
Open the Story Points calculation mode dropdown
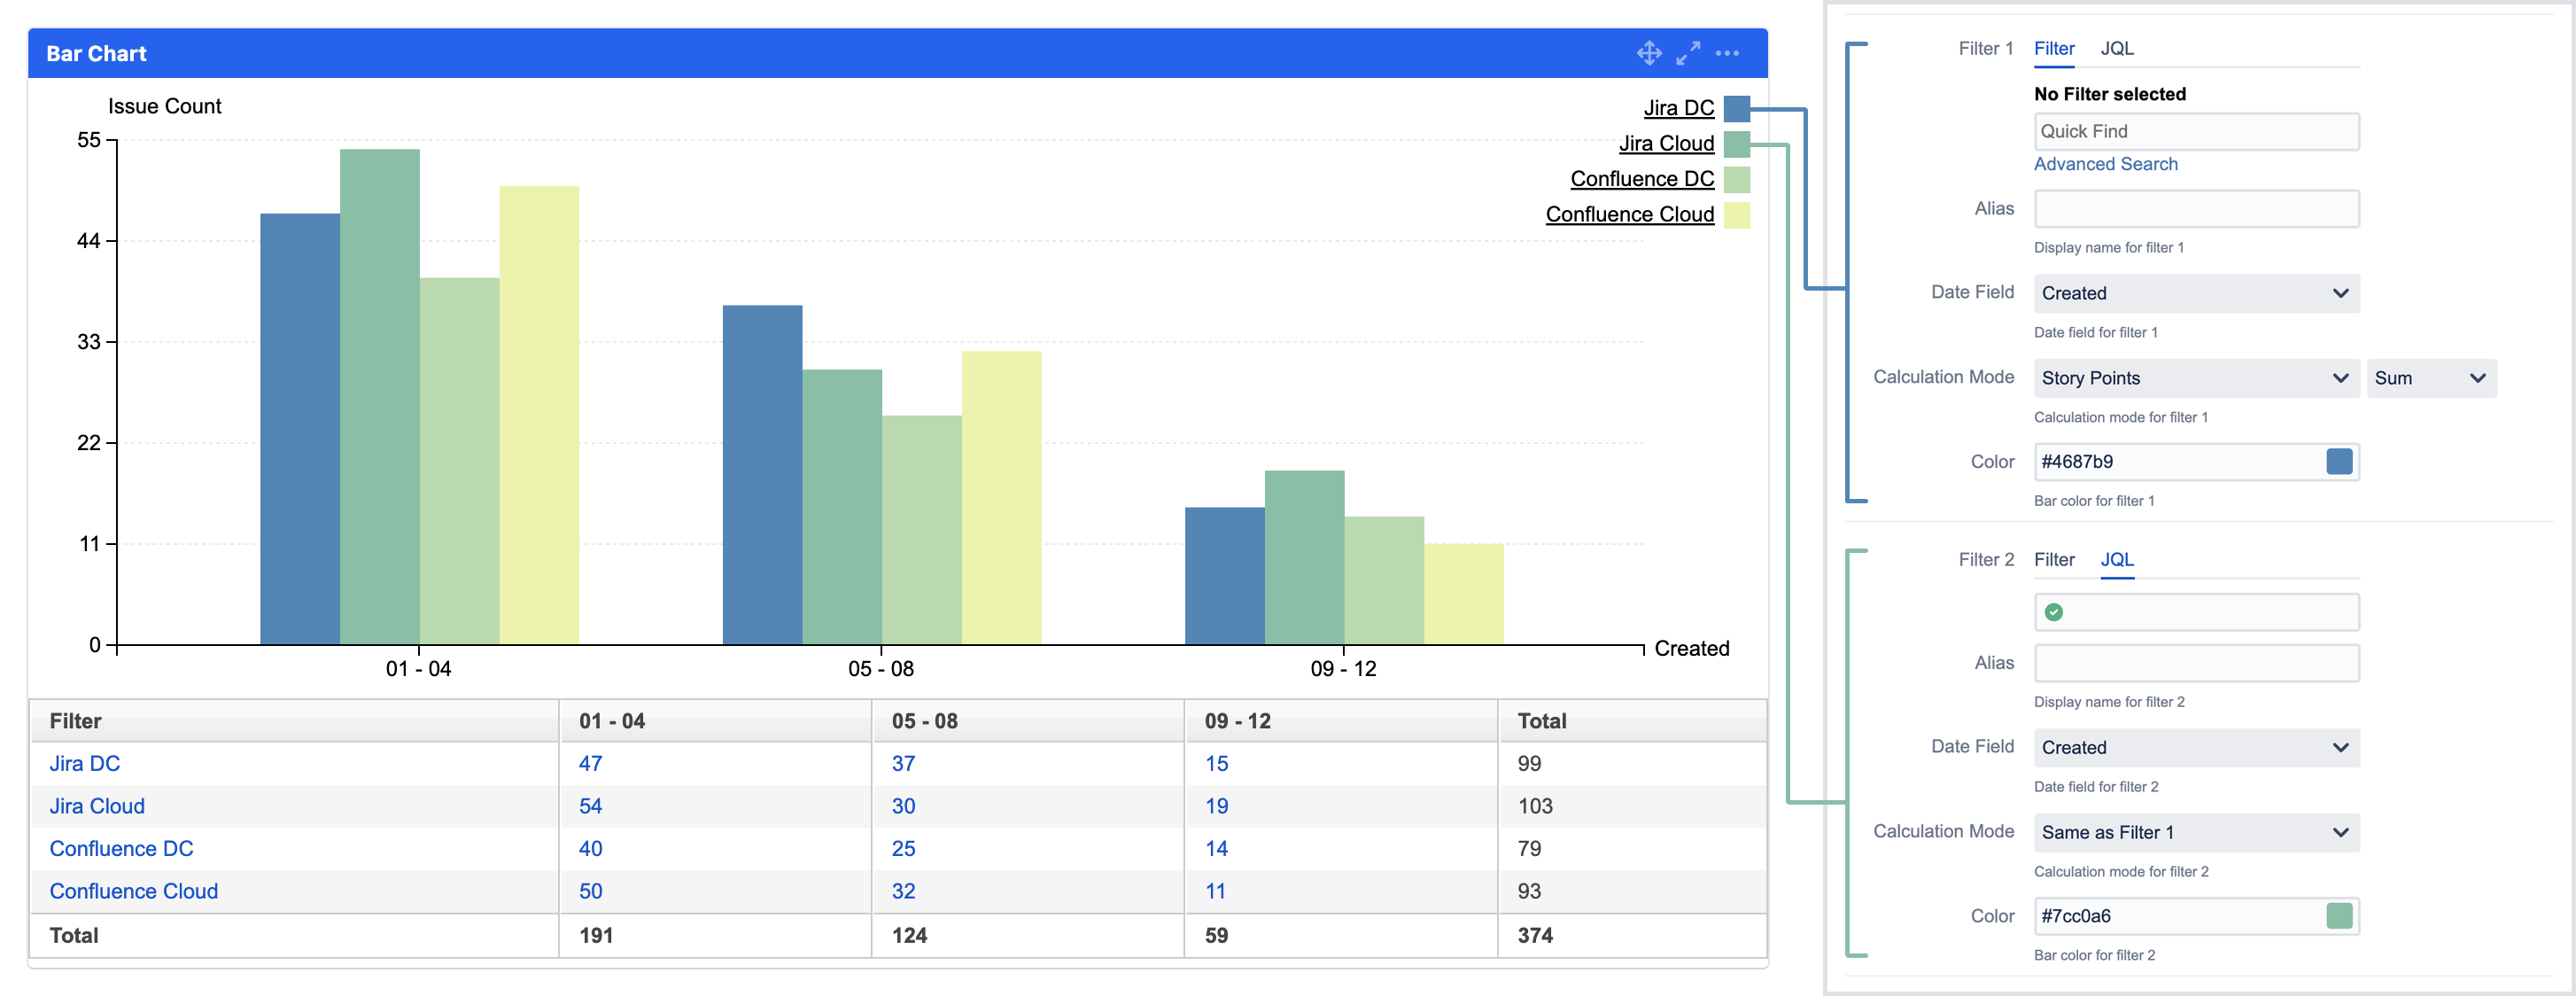2196,378
